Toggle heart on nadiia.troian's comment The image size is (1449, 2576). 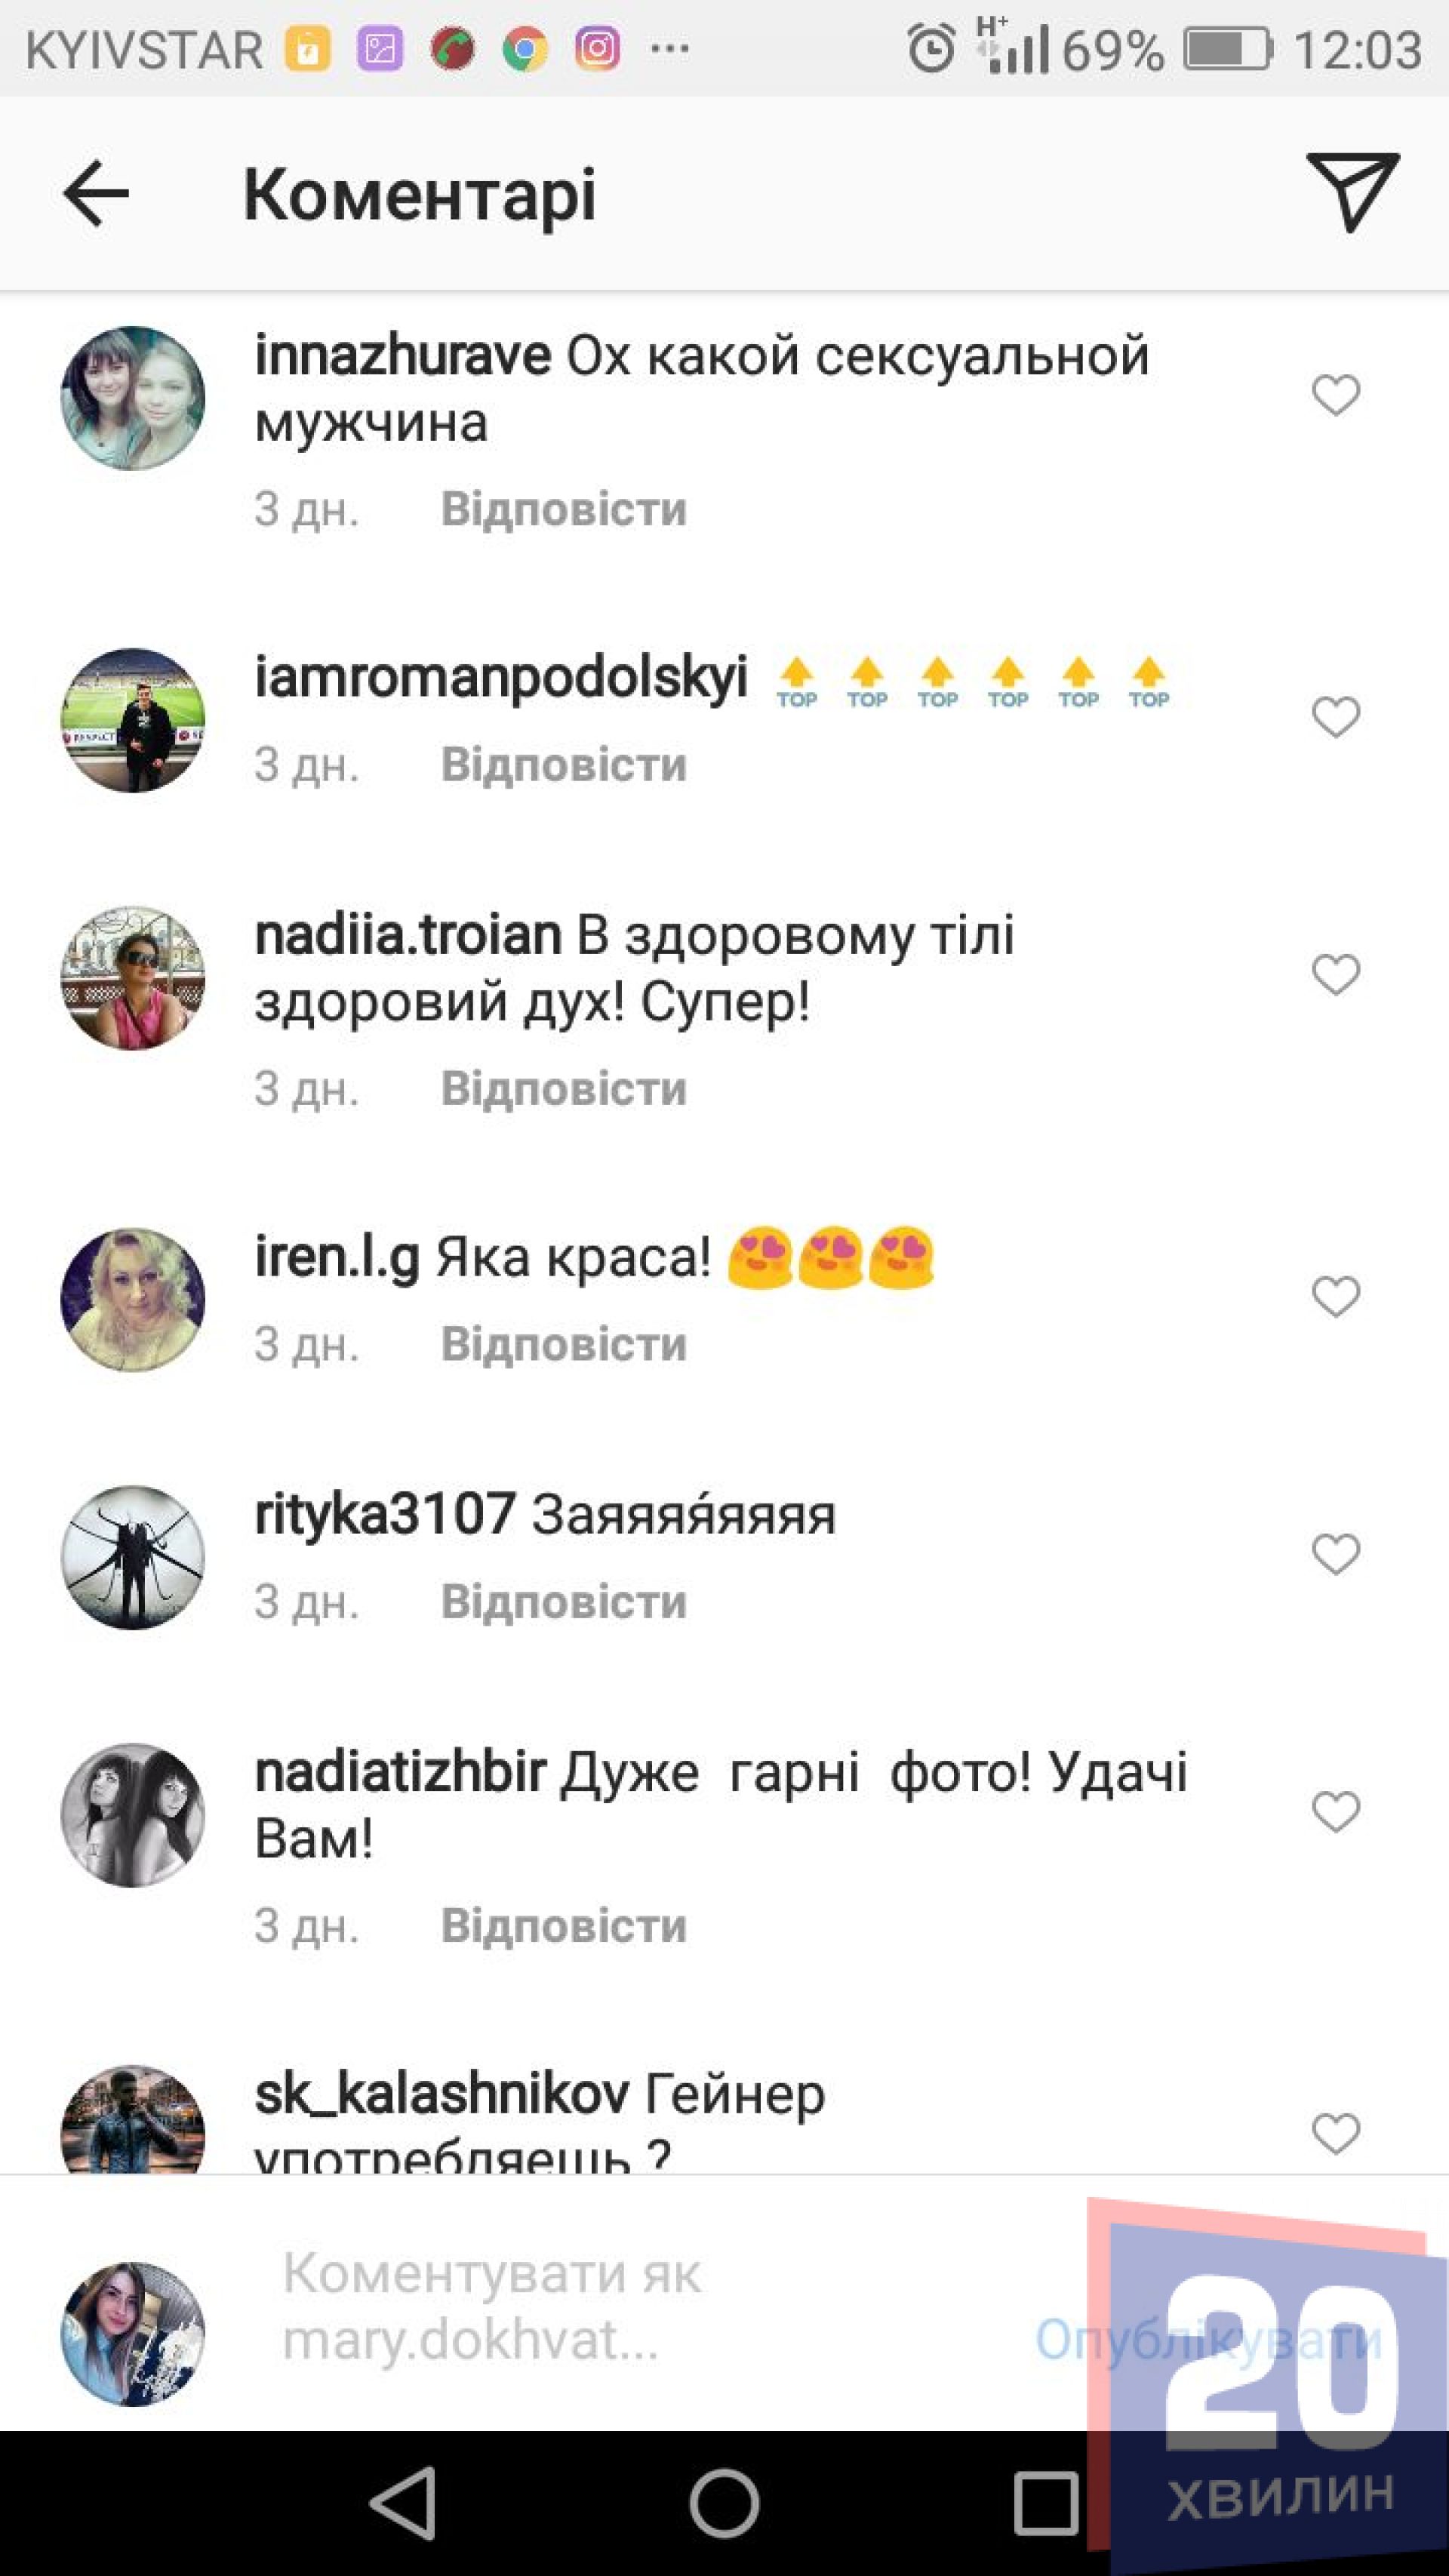pos(1336,975)
